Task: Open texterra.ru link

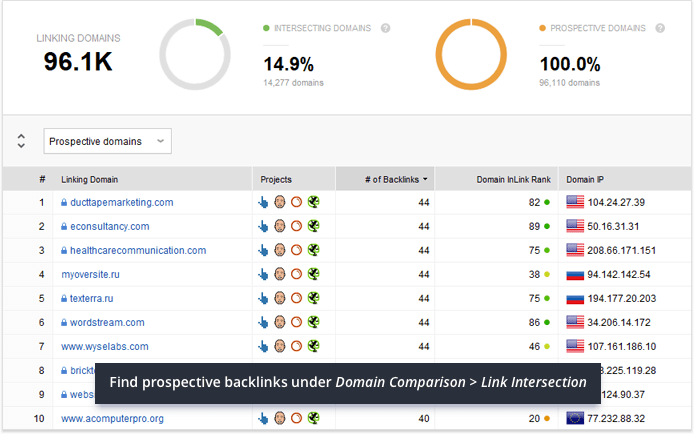Action: [x=92, y=299]
